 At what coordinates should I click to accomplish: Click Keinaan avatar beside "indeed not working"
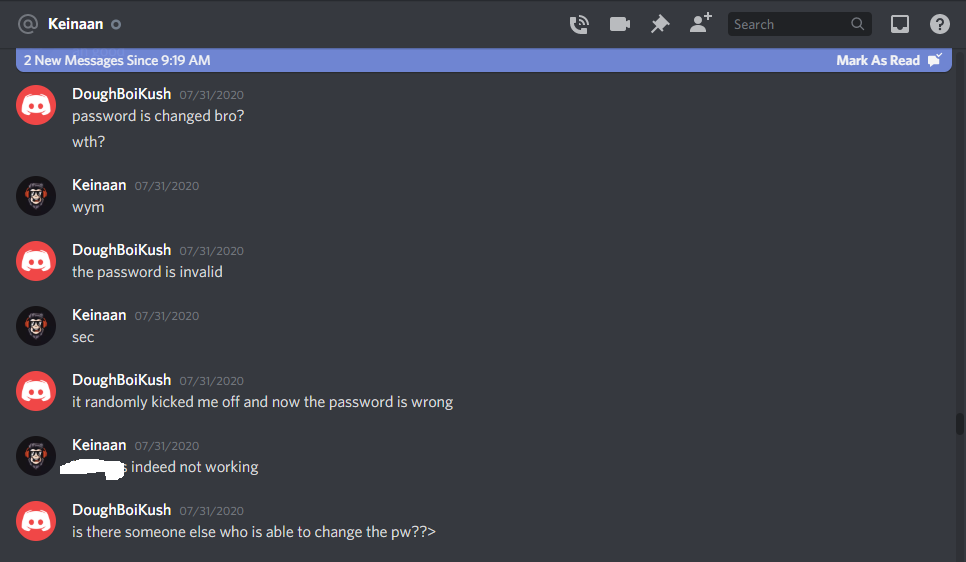click(36, 456)
